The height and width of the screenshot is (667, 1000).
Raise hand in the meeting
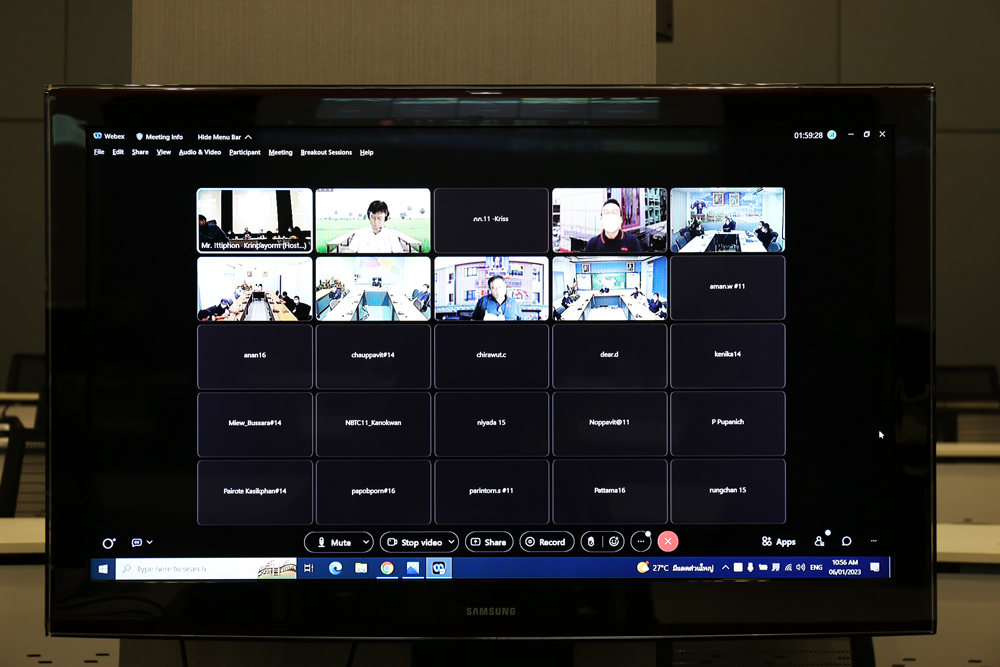click(591, 542)
